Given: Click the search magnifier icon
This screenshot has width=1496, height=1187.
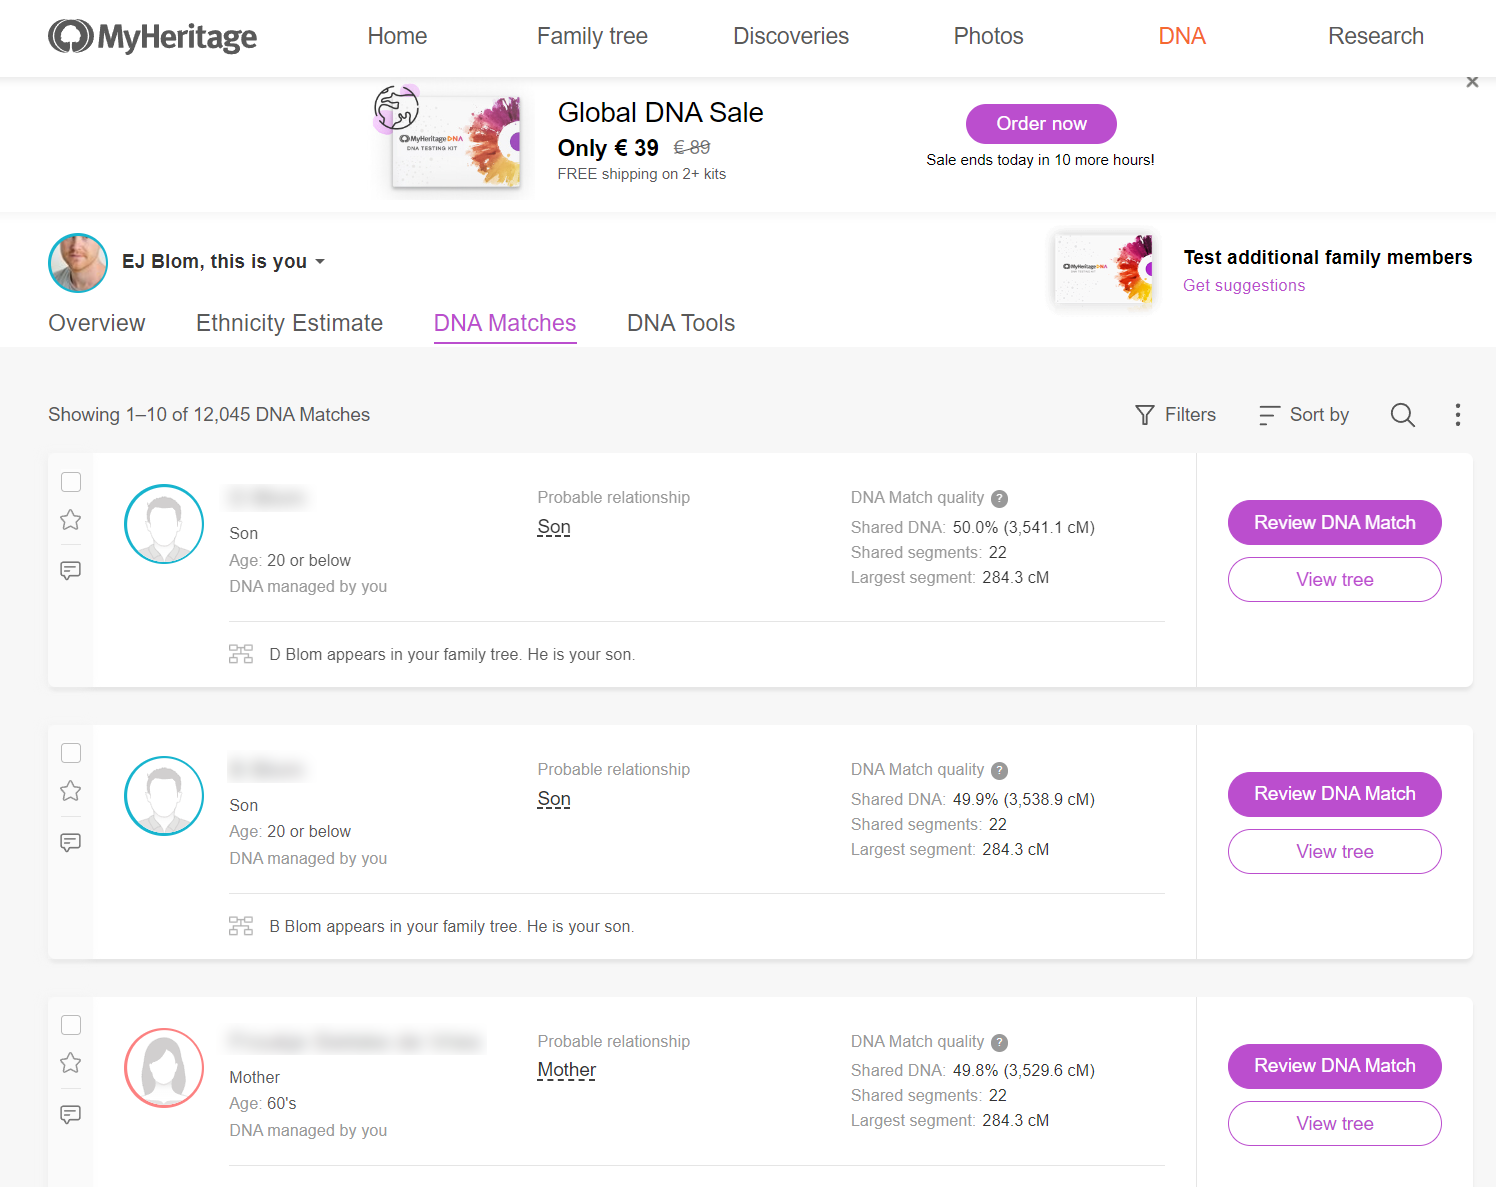Looking at the screenshot, I should tap(1403, 415).
